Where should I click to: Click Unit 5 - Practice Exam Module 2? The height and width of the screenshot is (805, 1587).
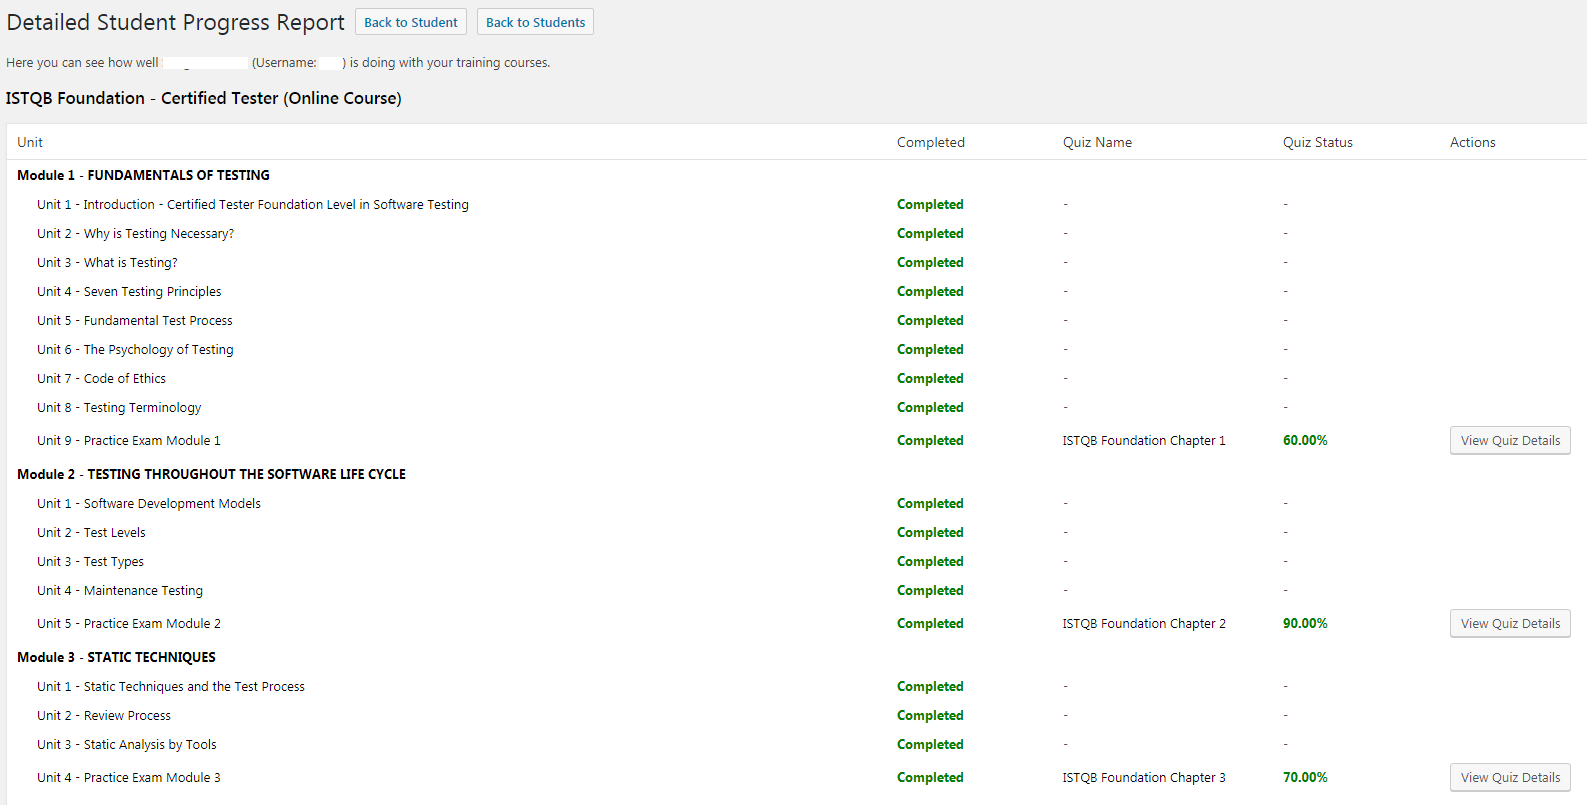[129, 623]
